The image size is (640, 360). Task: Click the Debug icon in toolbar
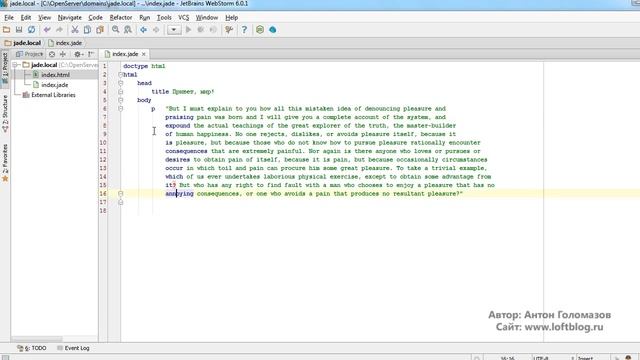(200, 29)
